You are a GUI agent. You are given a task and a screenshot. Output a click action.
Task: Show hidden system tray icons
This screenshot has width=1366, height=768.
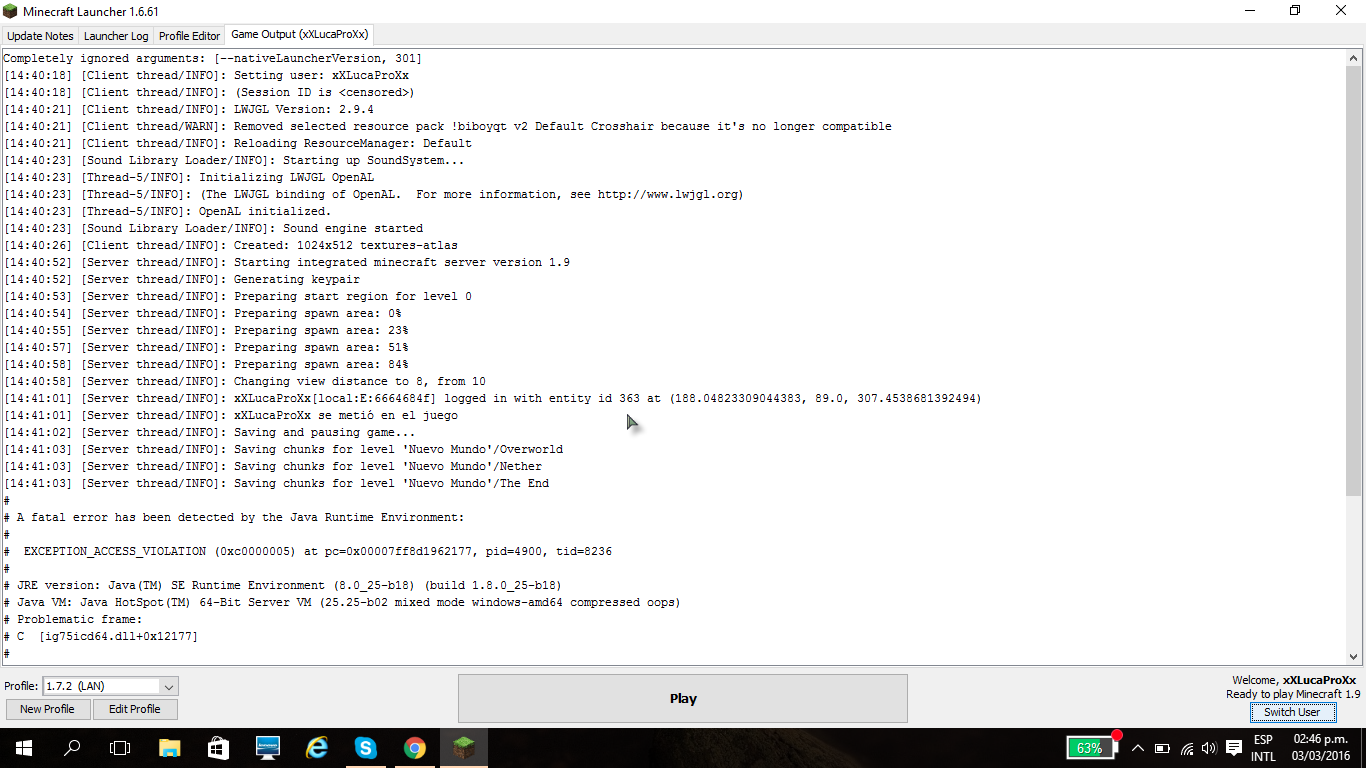click(1138, 748)
